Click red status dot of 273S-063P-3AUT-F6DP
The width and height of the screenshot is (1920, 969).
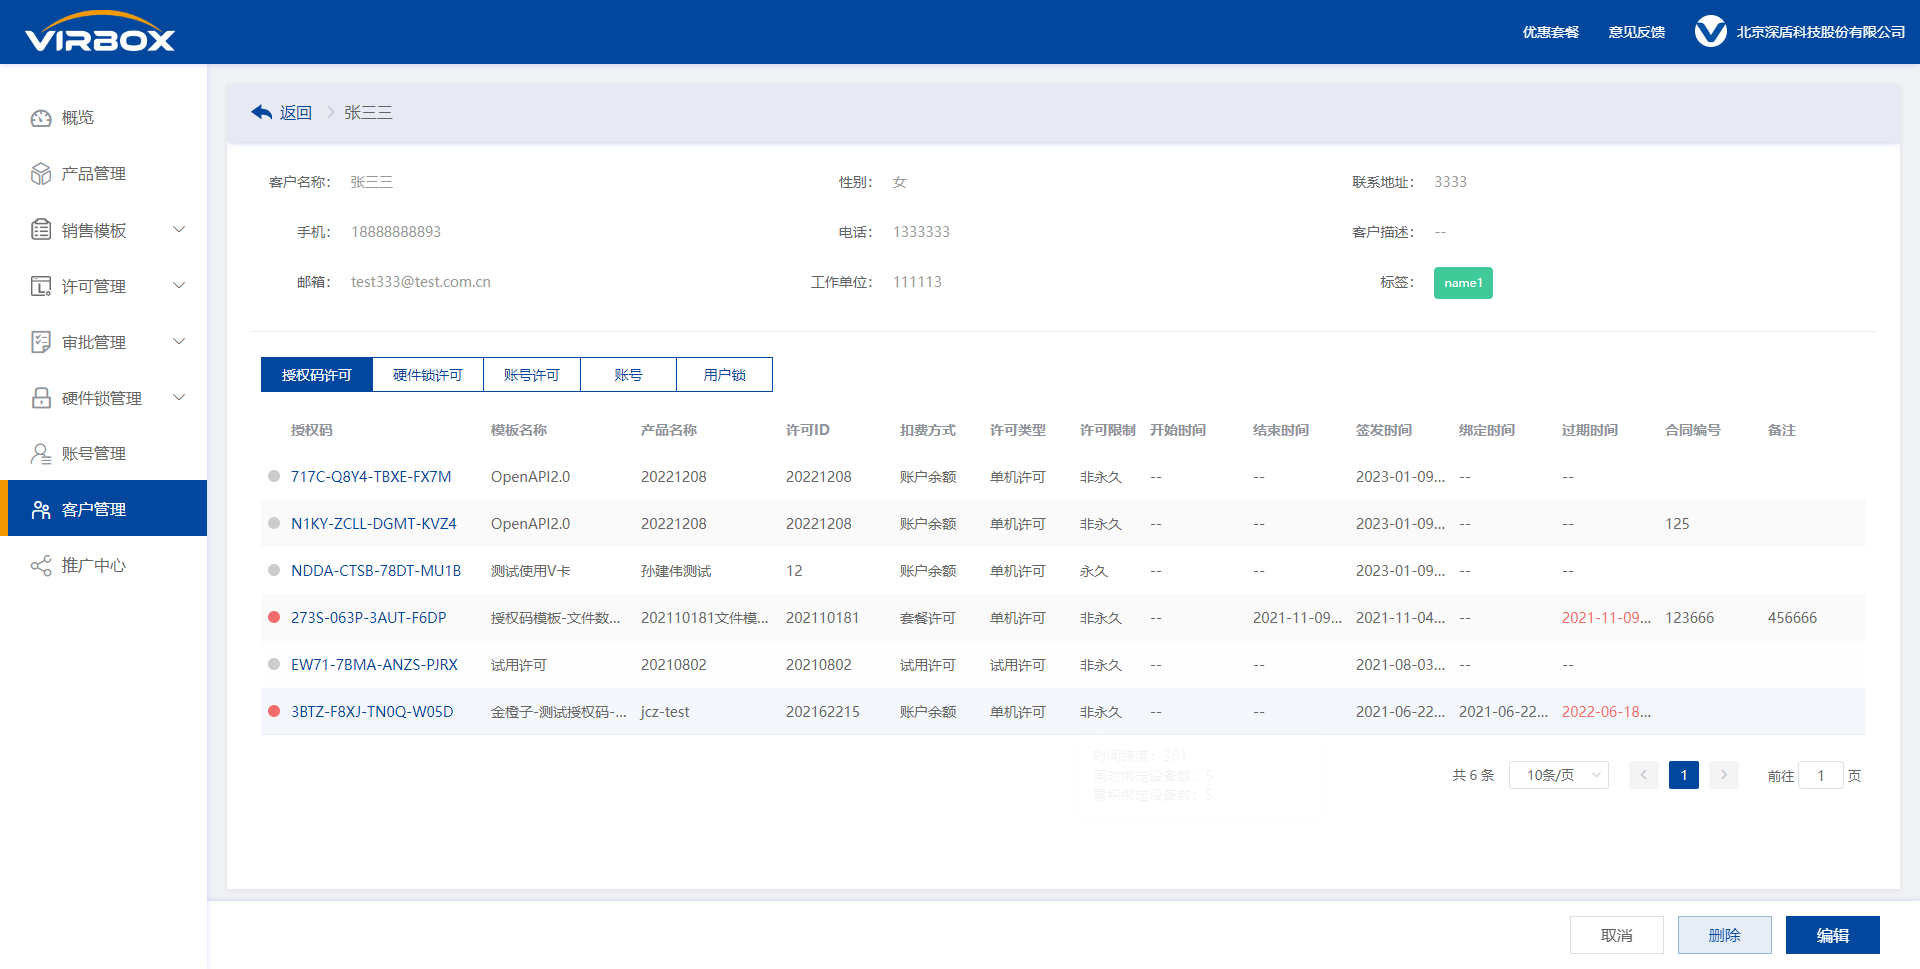tap(274, 618)
